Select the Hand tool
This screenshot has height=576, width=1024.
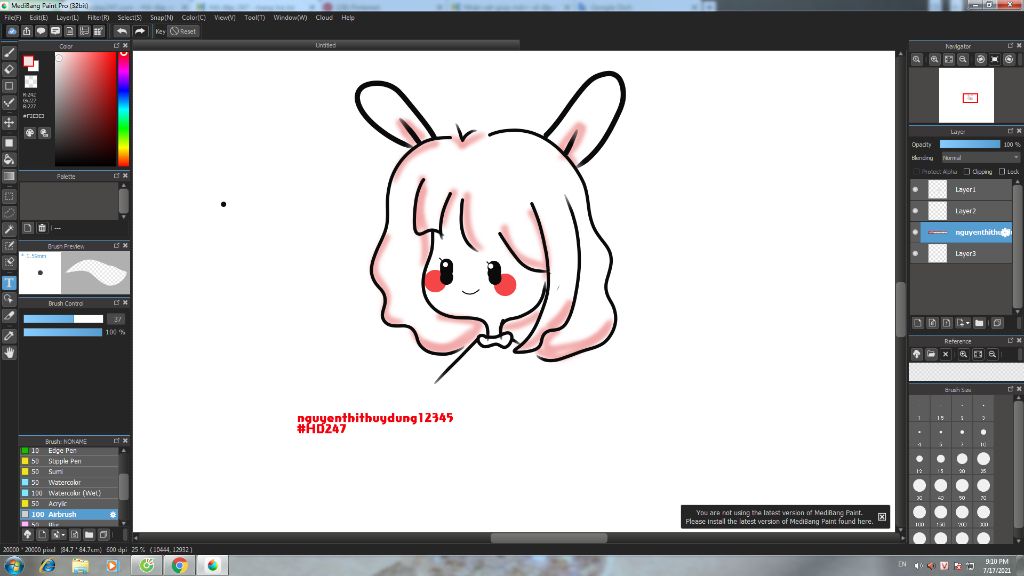click(9, 353)
